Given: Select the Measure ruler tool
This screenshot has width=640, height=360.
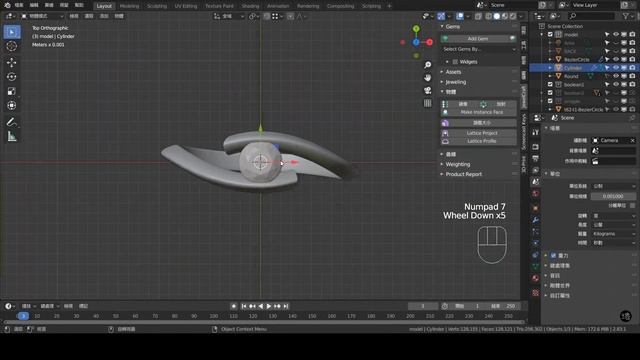Looking at the screenshot, I should pos(12,136).
